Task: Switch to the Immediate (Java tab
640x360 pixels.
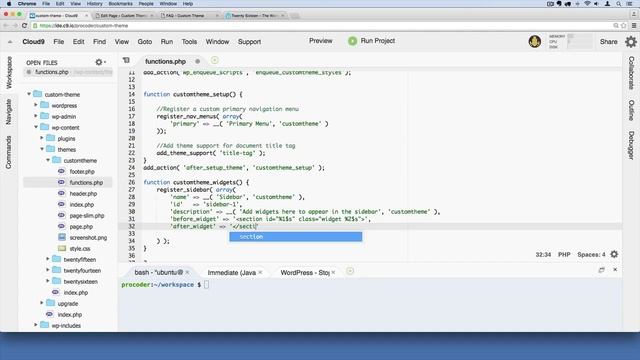Action: click(231, 272)
